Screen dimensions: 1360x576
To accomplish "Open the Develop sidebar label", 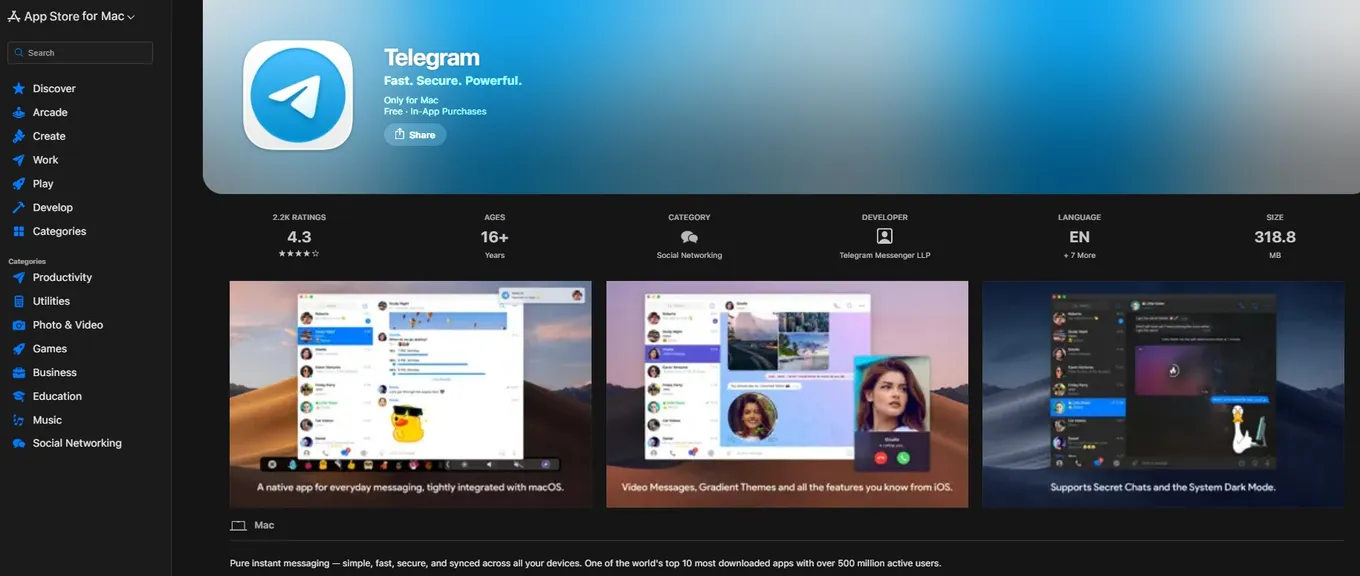I will [x=53, y=208].
